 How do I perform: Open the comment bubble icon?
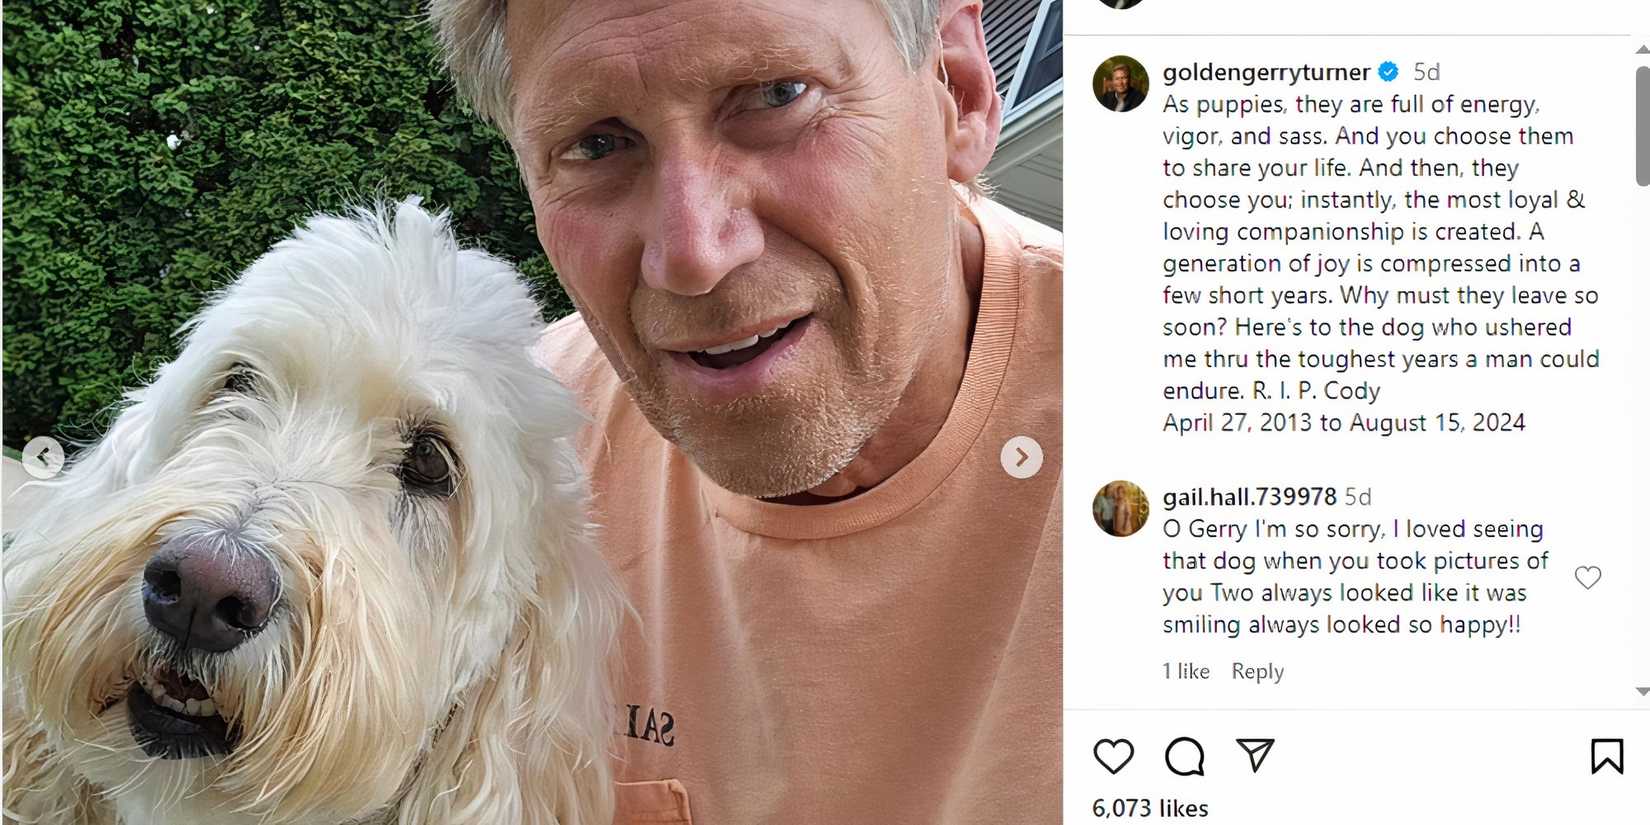(x=1184, y=756)
